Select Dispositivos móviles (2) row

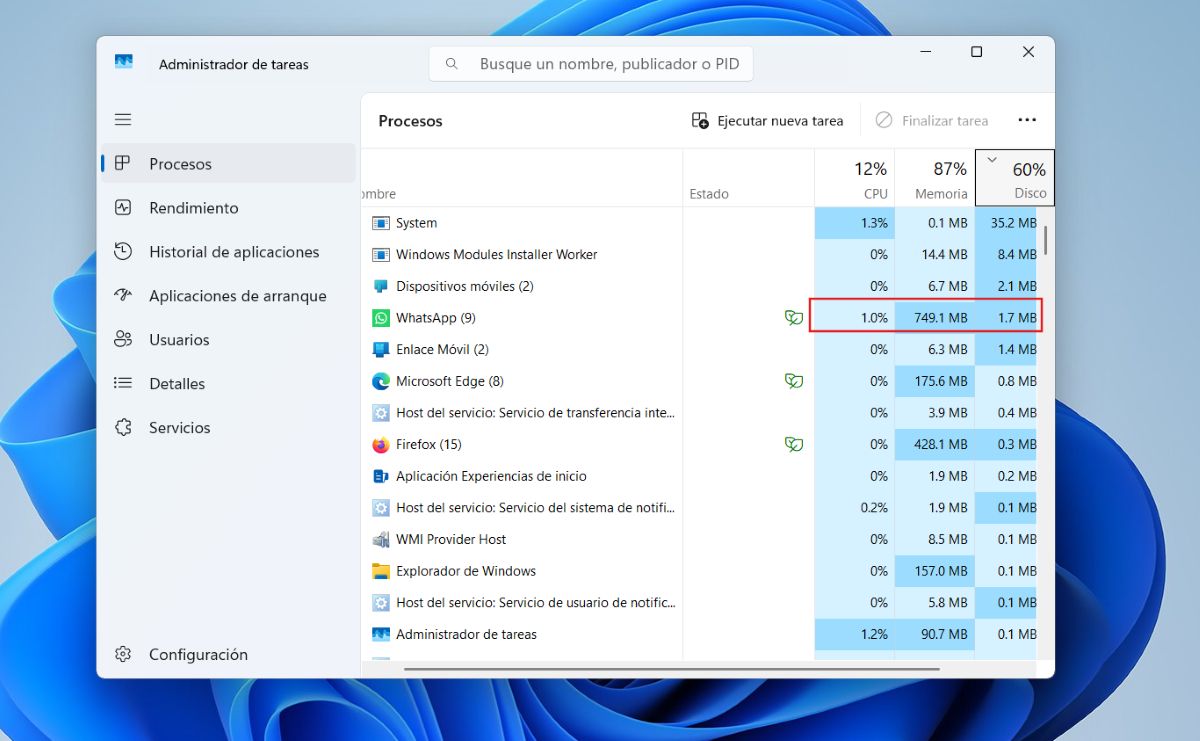(x=700, y=286)
